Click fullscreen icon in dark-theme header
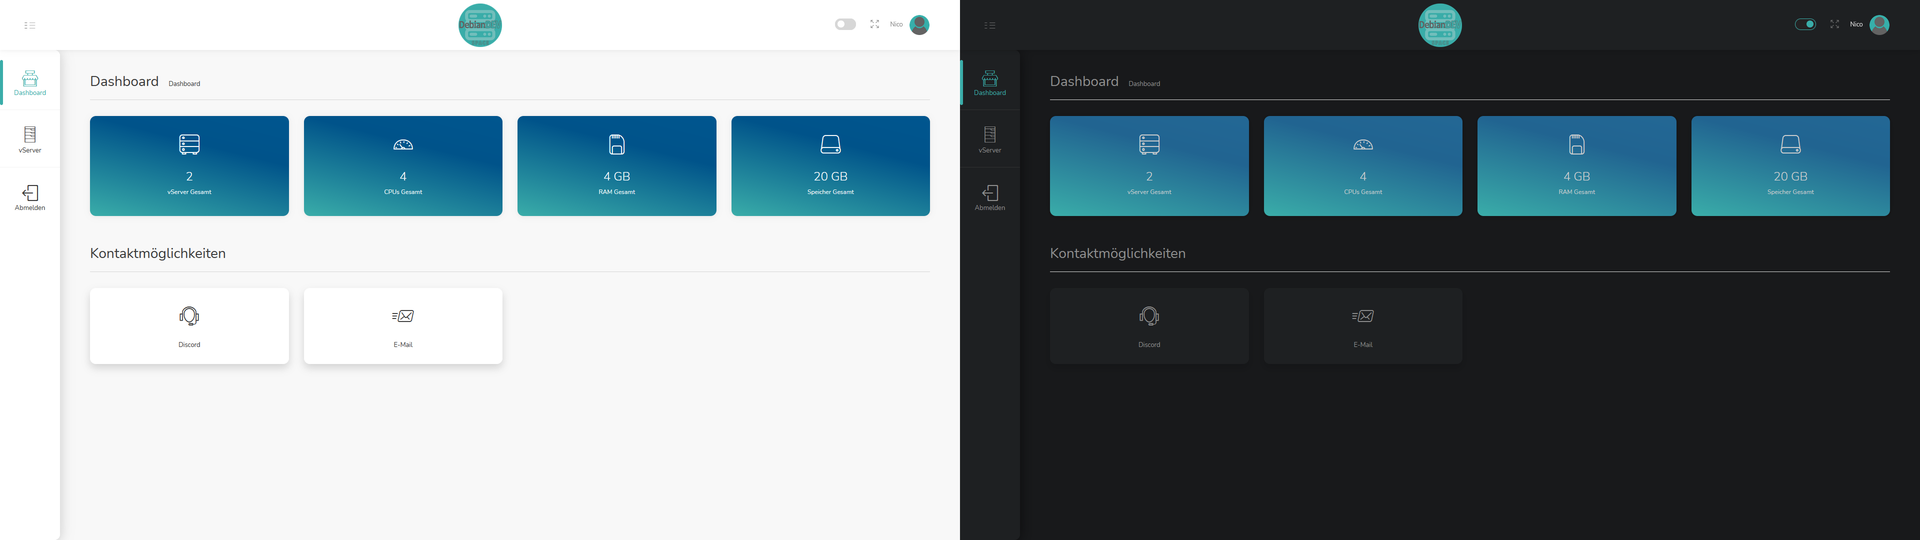This screenshot has width=1920, height=540. point(1835,24)
